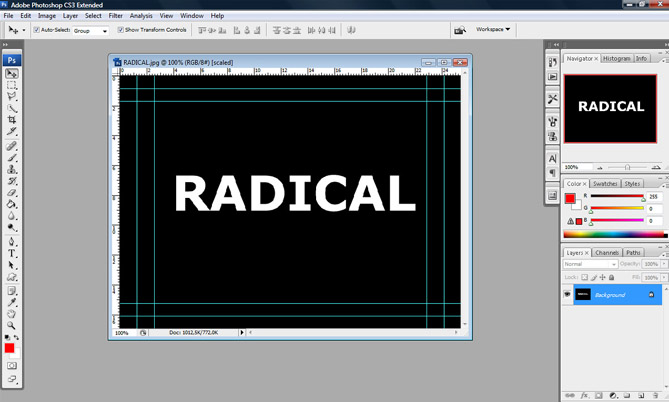
Task: Enable Show Transform Controls checkbox
Action: (121, 30)
